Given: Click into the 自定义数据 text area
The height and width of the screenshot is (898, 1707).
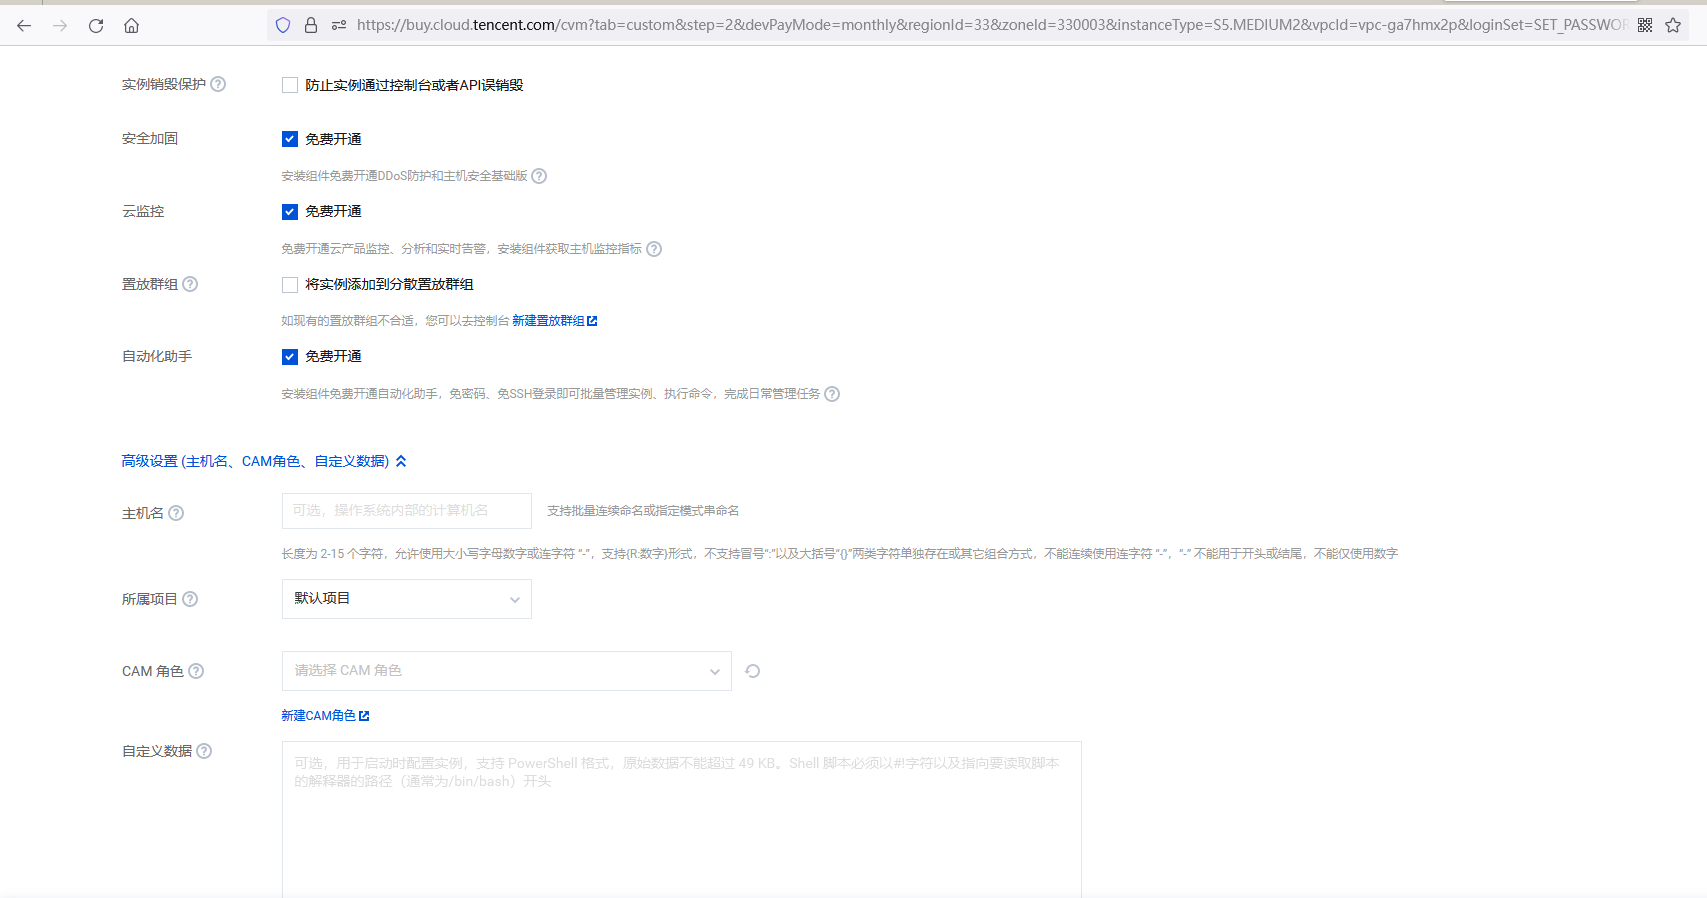Looking at the screenshot, I should tap(681, 820).
